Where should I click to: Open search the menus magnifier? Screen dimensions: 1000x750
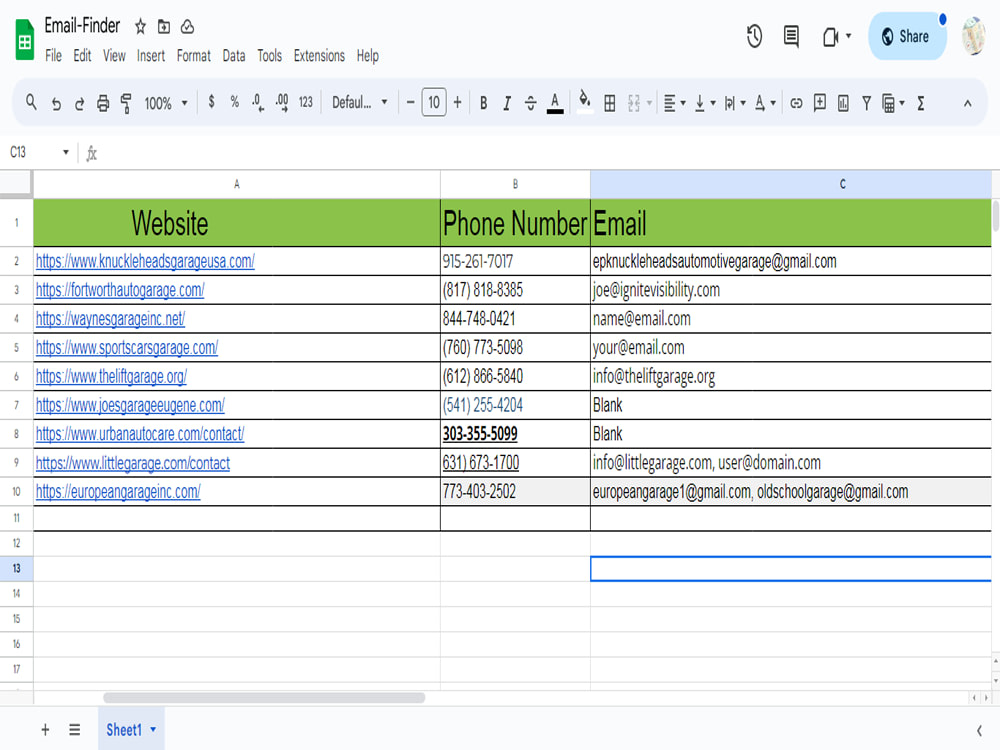coord(31,102)
